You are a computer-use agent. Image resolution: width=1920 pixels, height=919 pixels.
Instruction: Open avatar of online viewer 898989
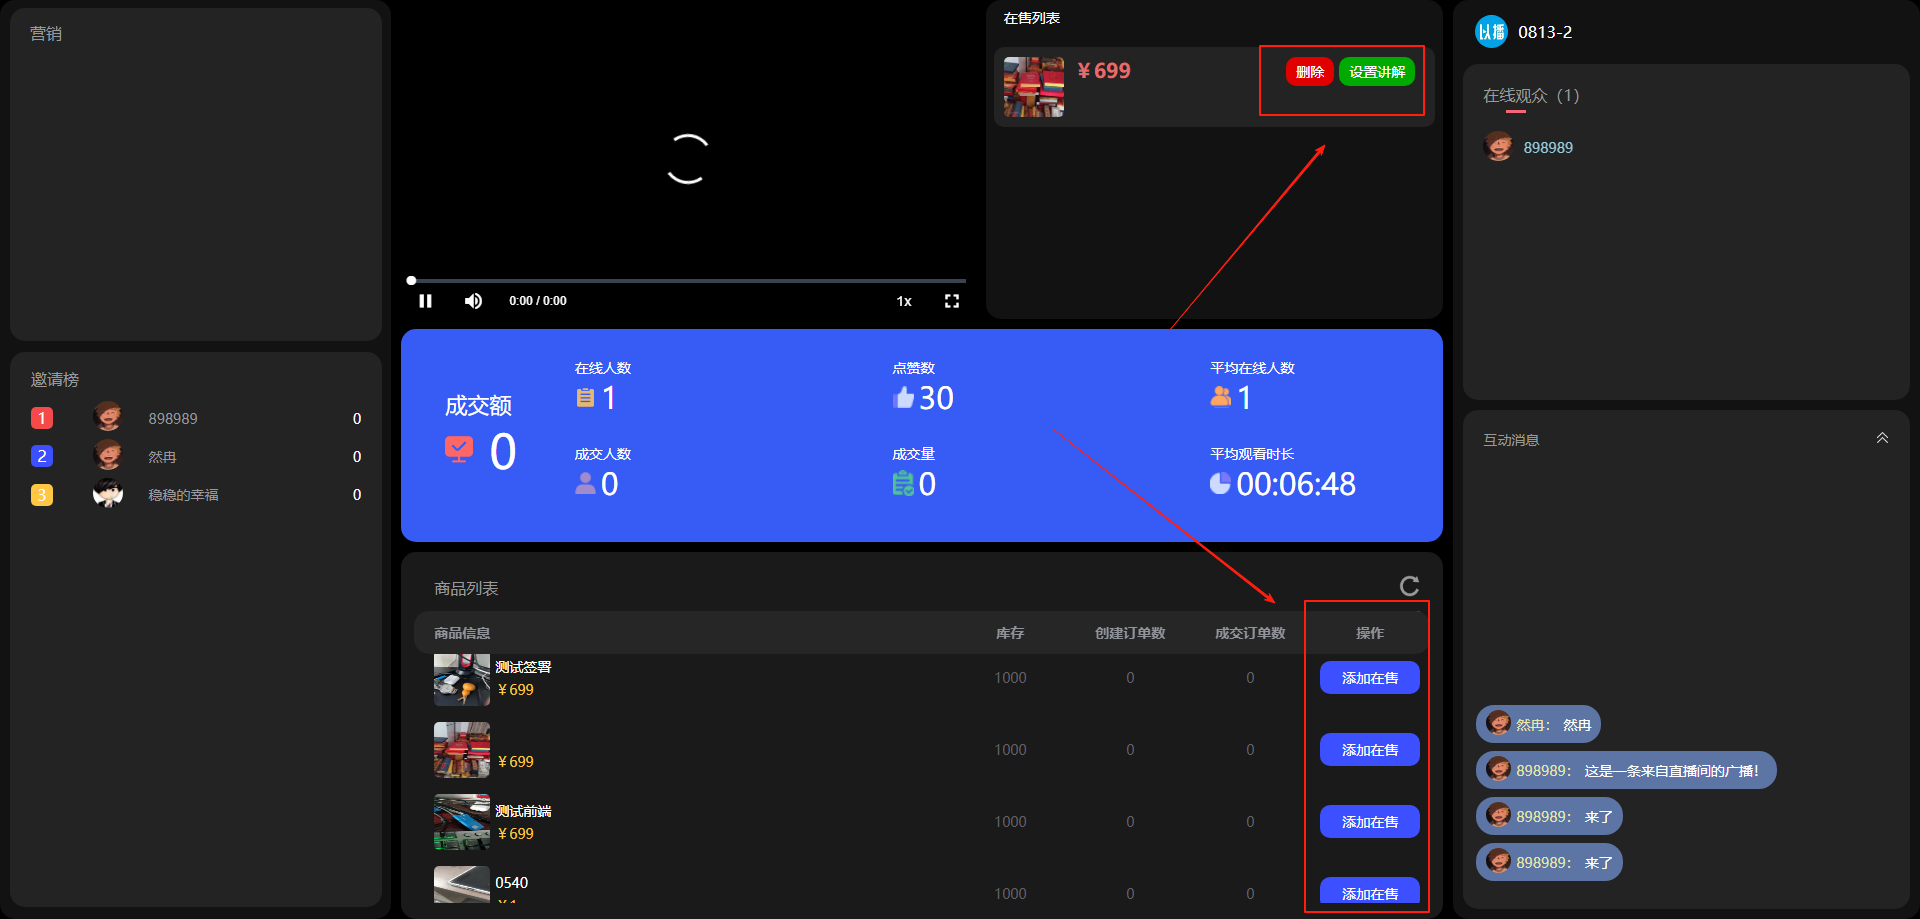(1498, 147)
